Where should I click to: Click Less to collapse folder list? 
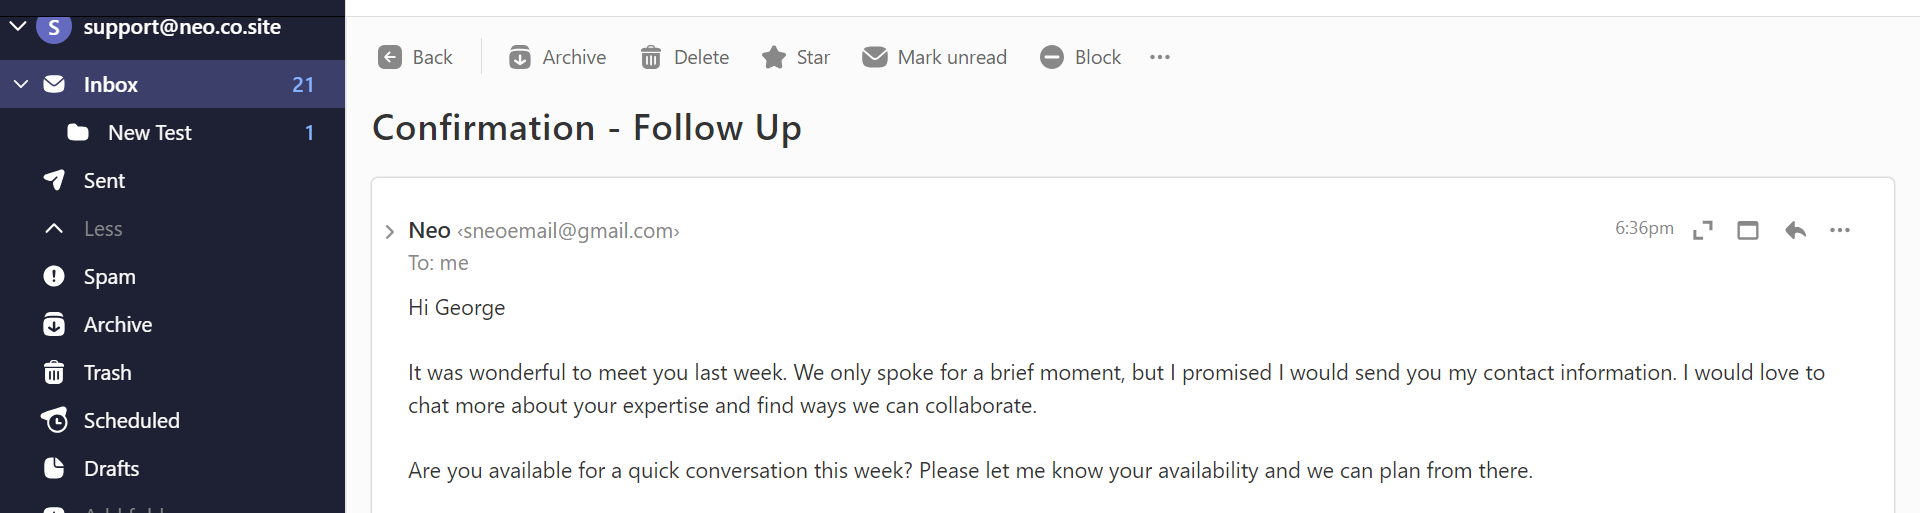[x=103, y=228]
